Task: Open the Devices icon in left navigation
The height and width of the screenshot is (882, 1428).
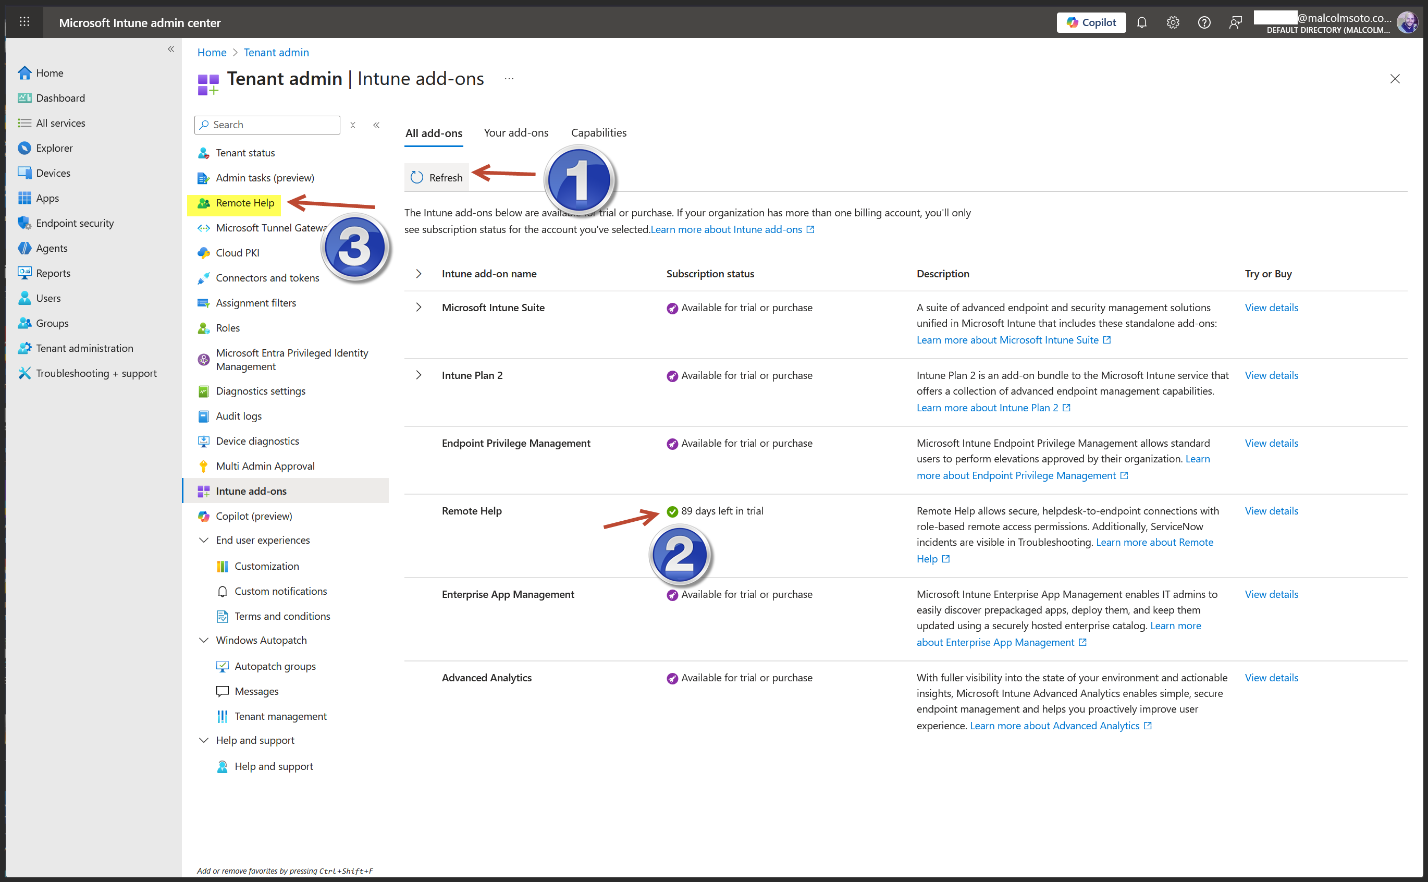Action: tap(25, 173)
